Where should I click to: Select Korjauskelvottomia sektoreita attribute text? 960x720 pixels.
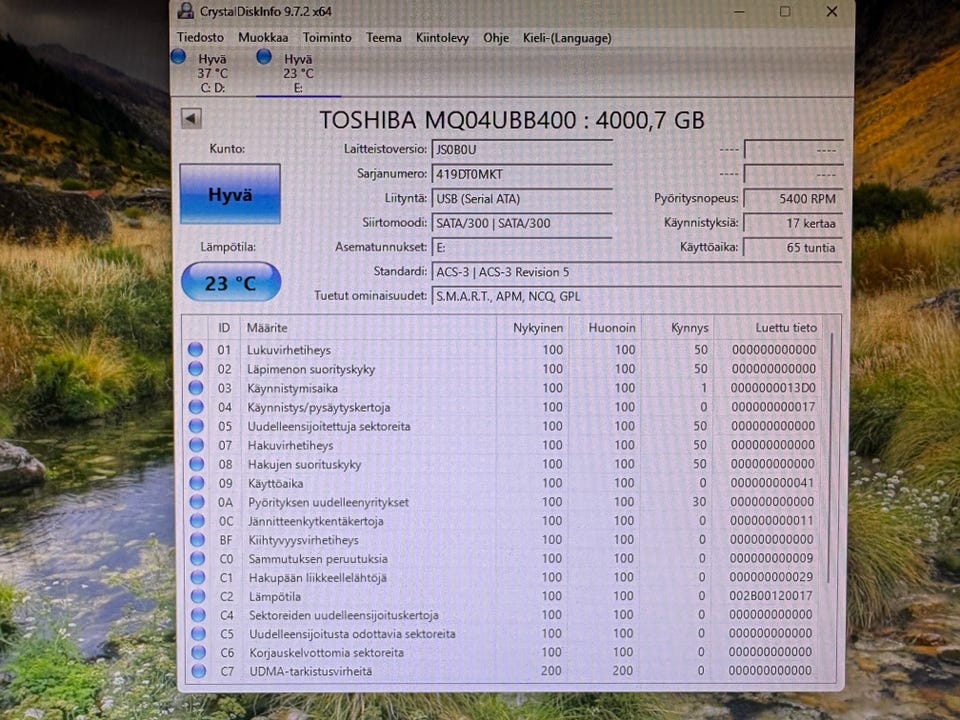(326, 653)
